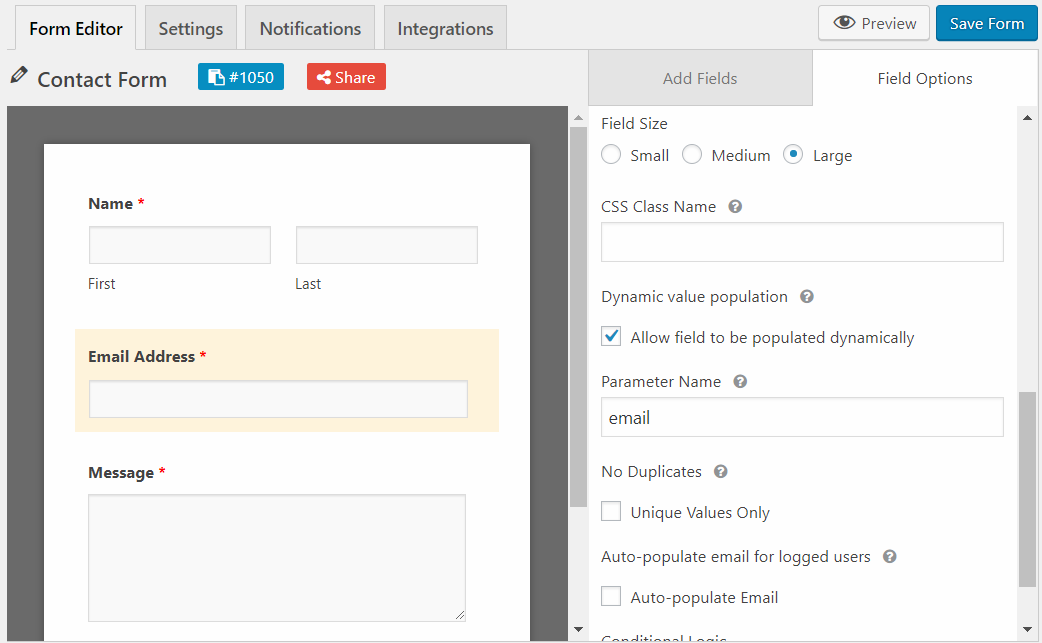
Task: Open Auto-populate email for logged users help icon
Action: point(890,557)
